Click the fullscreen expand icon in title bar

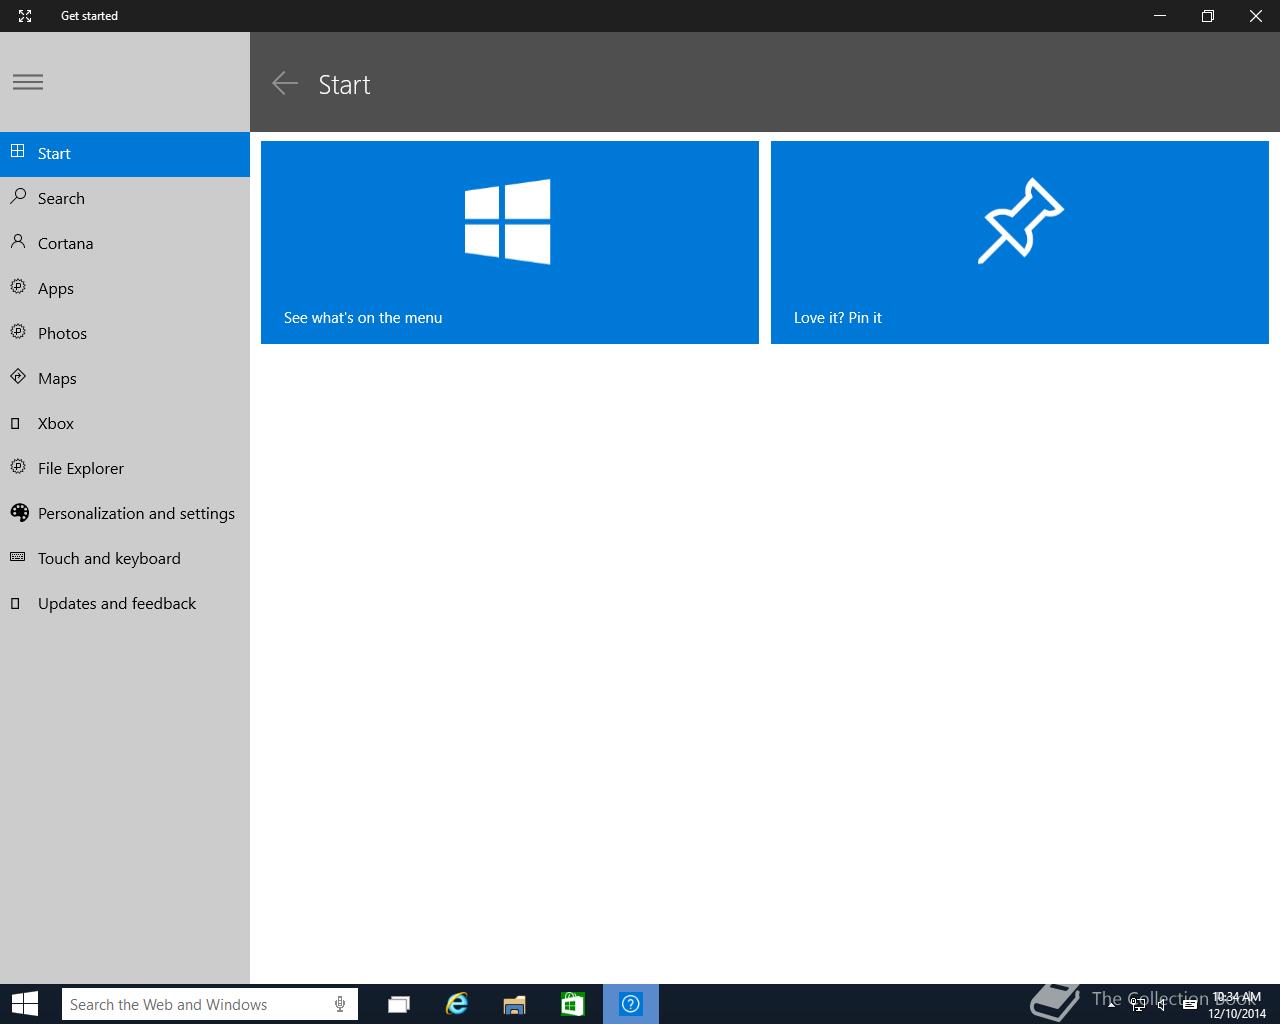(x=25, y=16)
